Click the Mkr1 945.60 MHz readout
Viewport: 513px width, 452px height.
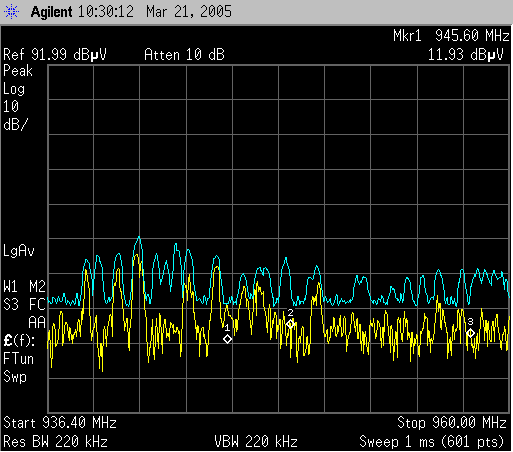point(451,36)
